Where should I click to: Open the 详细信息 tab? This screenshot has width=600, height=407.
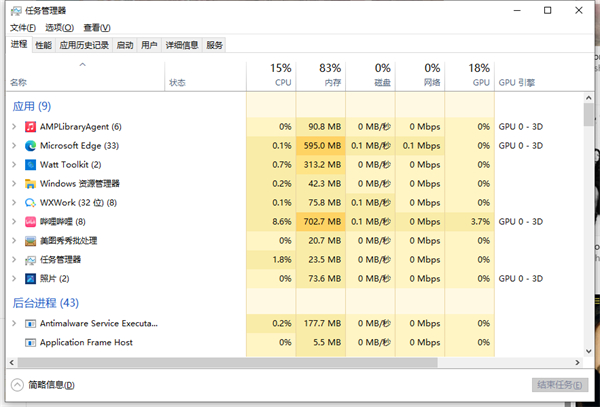tap(181, 45)
